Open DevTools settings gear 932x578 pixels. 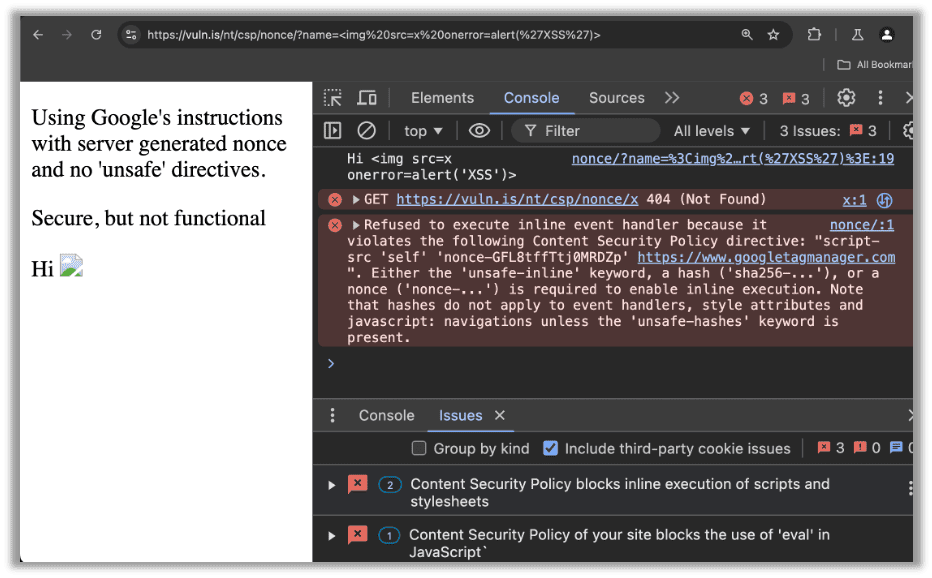coord(846,97)
